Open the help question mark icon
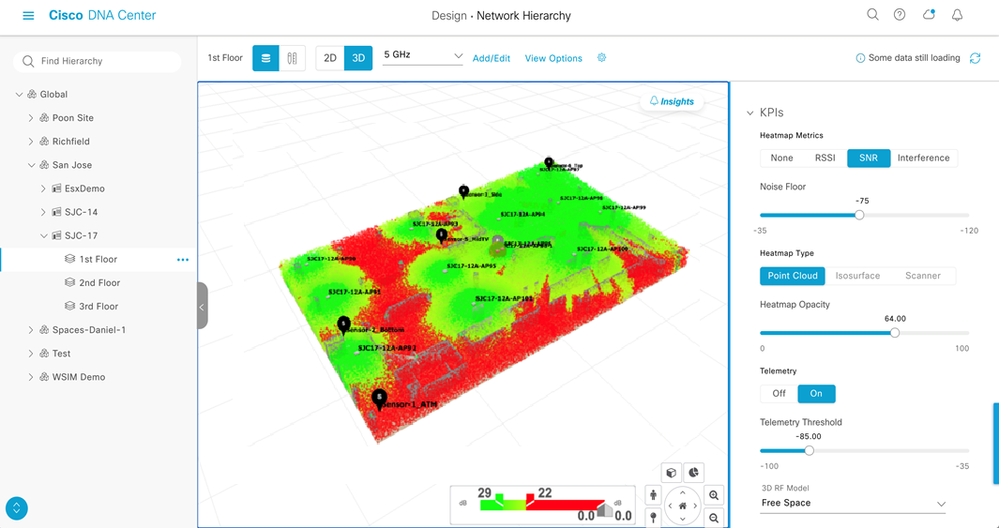The height and width of the screenshot is (528, 999). click(x=900, y=15)
